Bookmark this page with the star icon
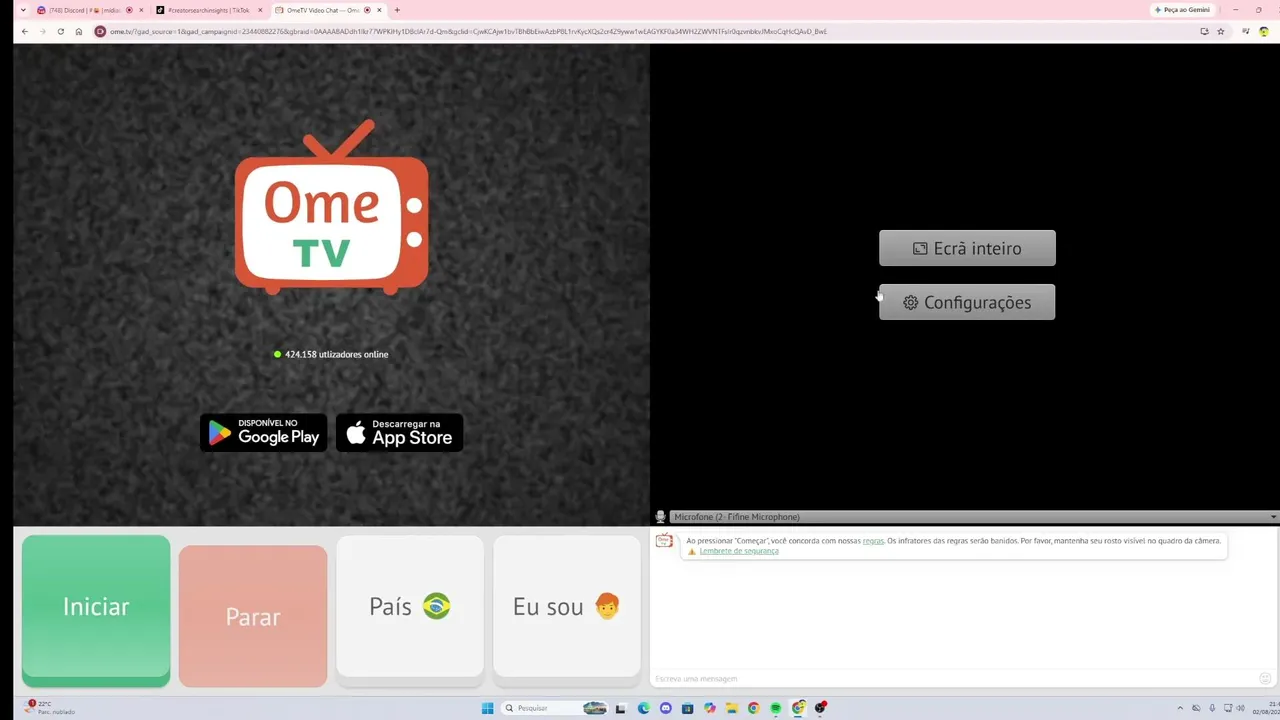Image resolution: width=1280 pixels, height=720 pixels. pos(1221,31)
